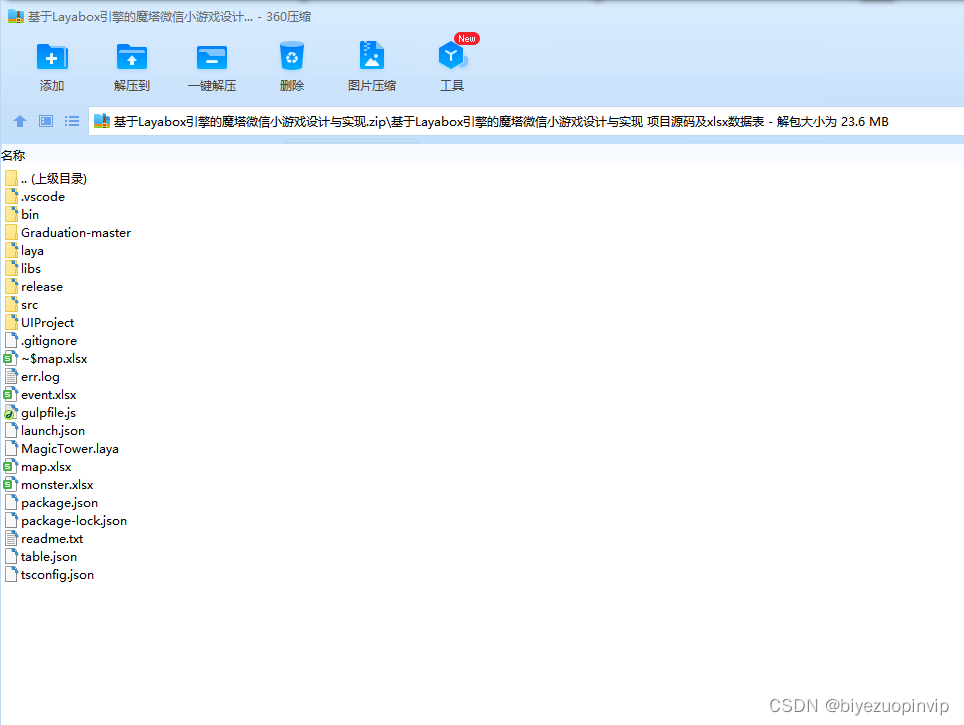The height and width of the screenshot is (725, 964).
Task: Select the package-lock.json file name
Action: pyautogui.click(x=74, y=521)
